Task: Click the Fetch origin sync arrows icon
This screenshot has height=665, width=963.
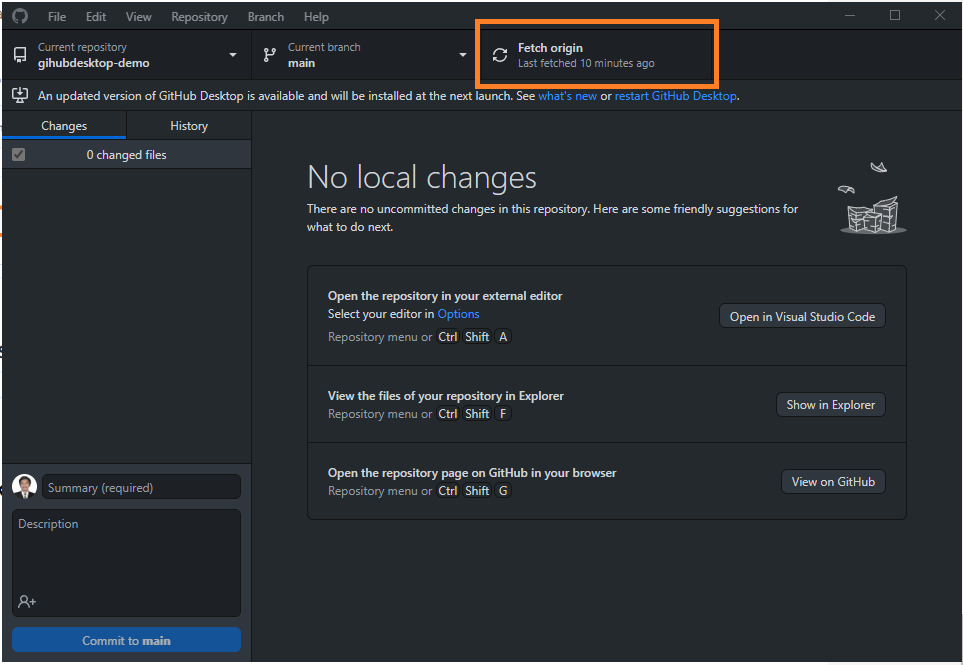Action: point(500,55)
